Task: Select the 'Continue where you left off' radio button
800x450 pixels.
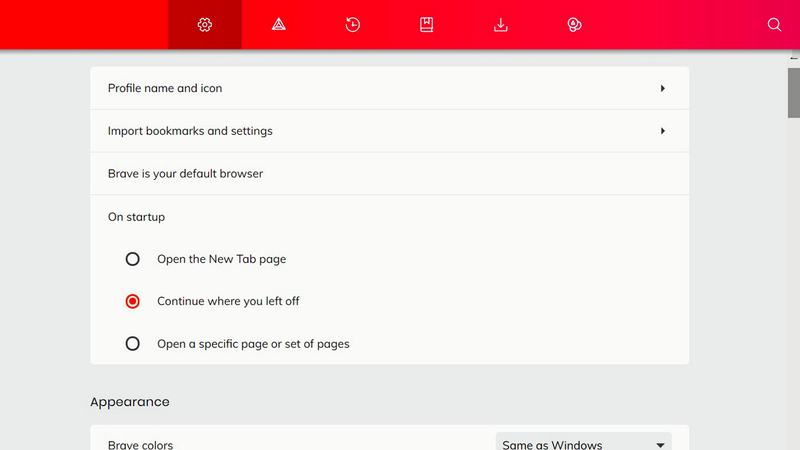Action: [133, 301]
